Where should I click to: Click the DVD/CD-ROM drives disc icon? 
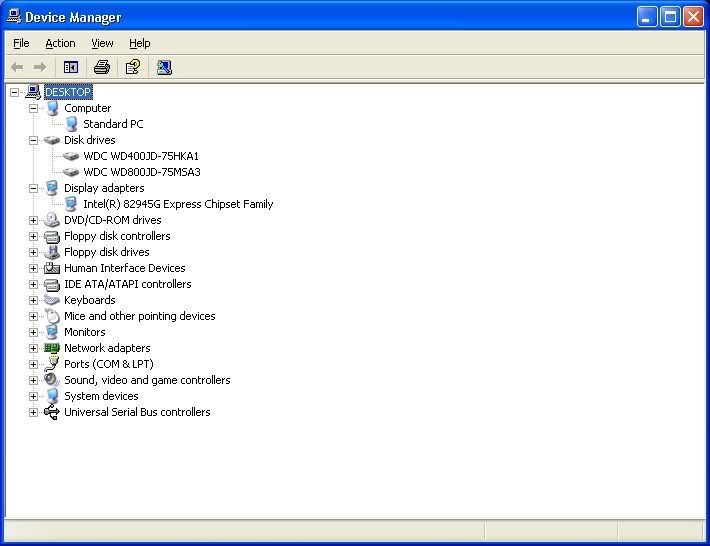click(x=52, y=220)
